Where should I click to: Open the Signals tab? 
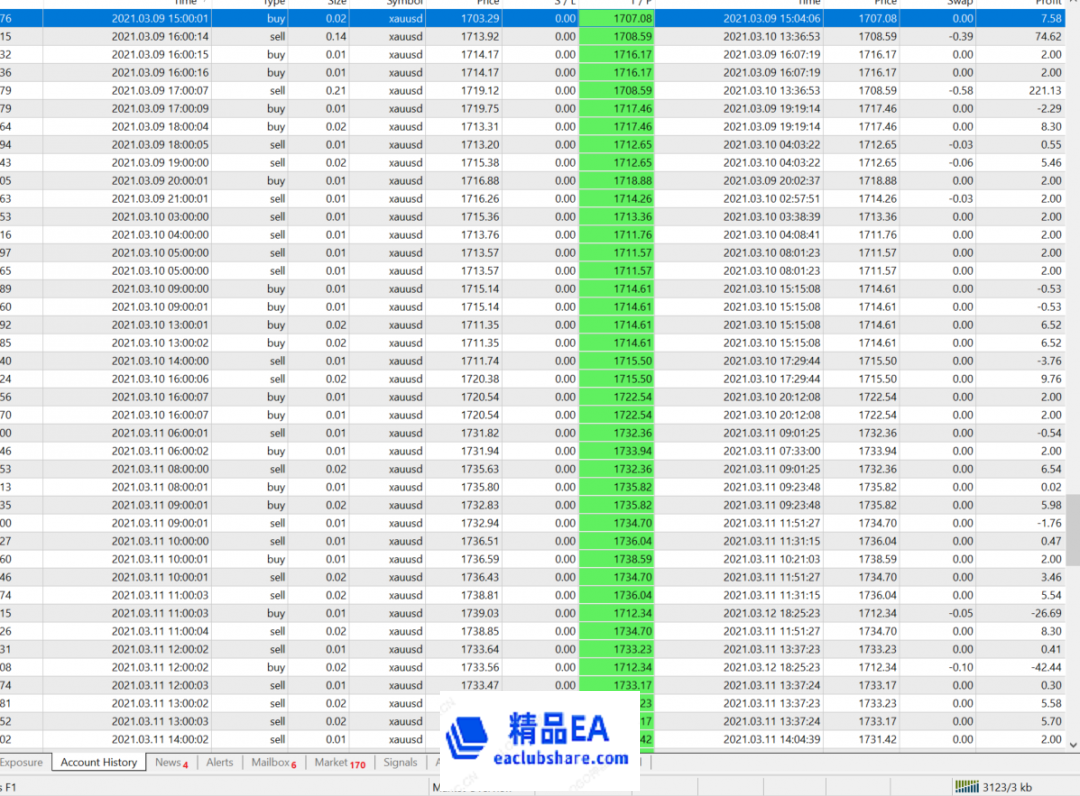[400, 762]
